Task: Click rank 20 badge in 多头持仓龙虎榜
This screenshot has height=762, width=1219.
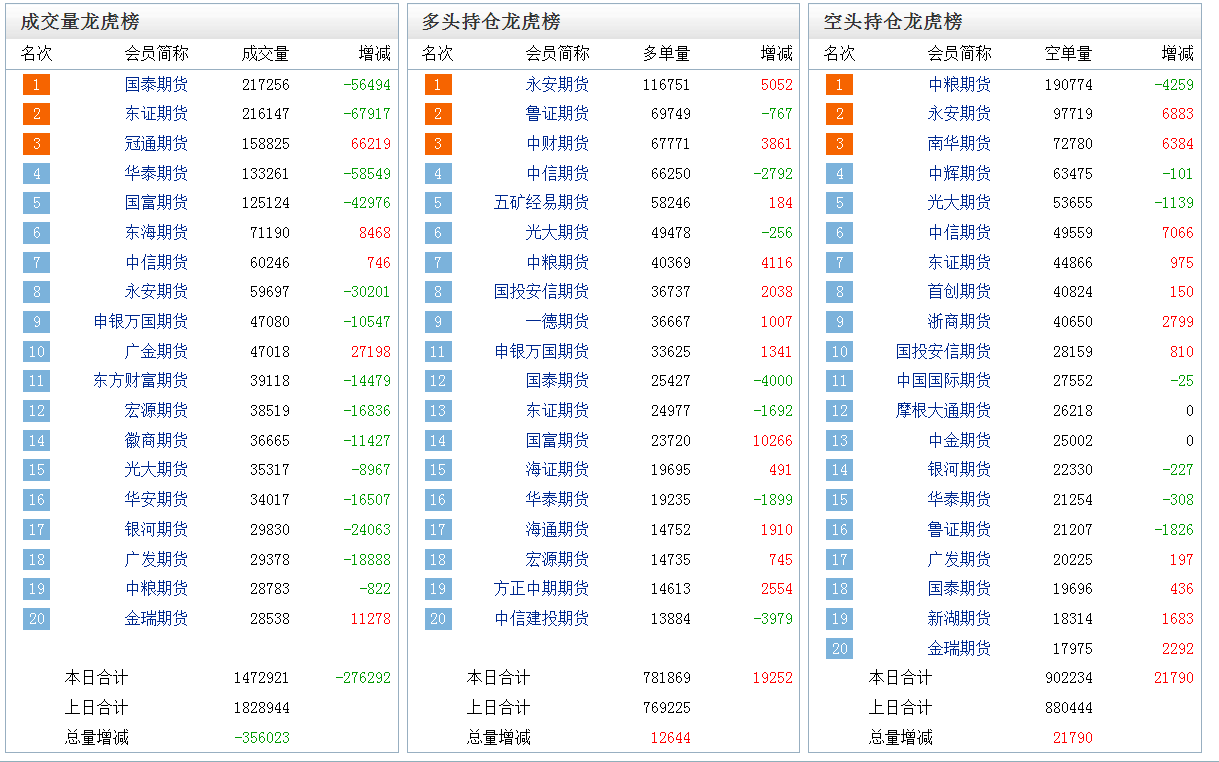Action: click(437, 619)
